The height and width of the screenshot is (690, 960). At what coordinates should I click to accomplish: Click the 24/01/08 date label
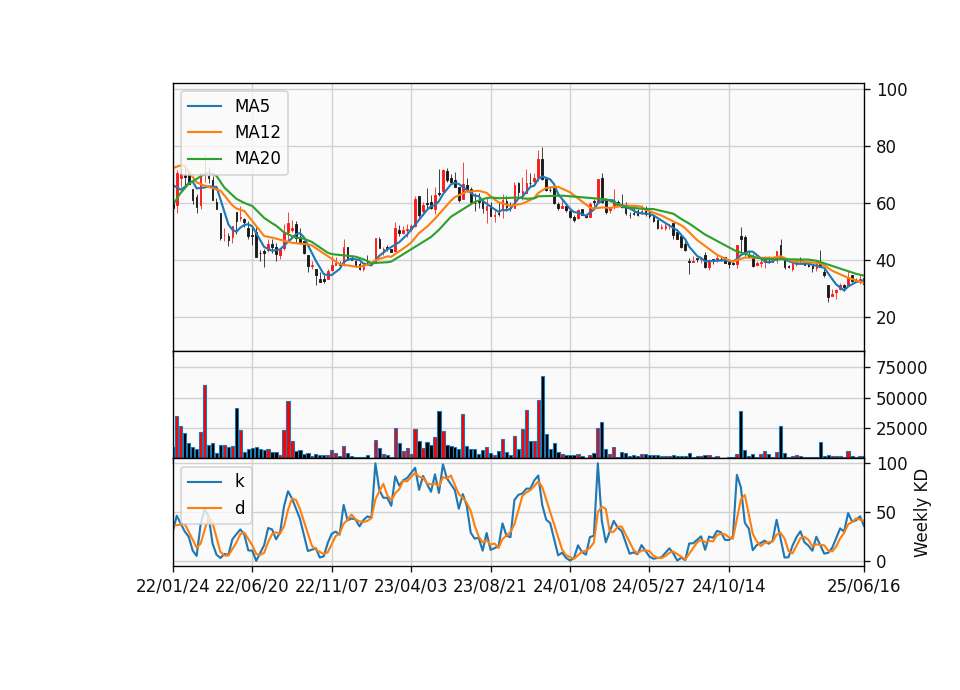point(569,586)
